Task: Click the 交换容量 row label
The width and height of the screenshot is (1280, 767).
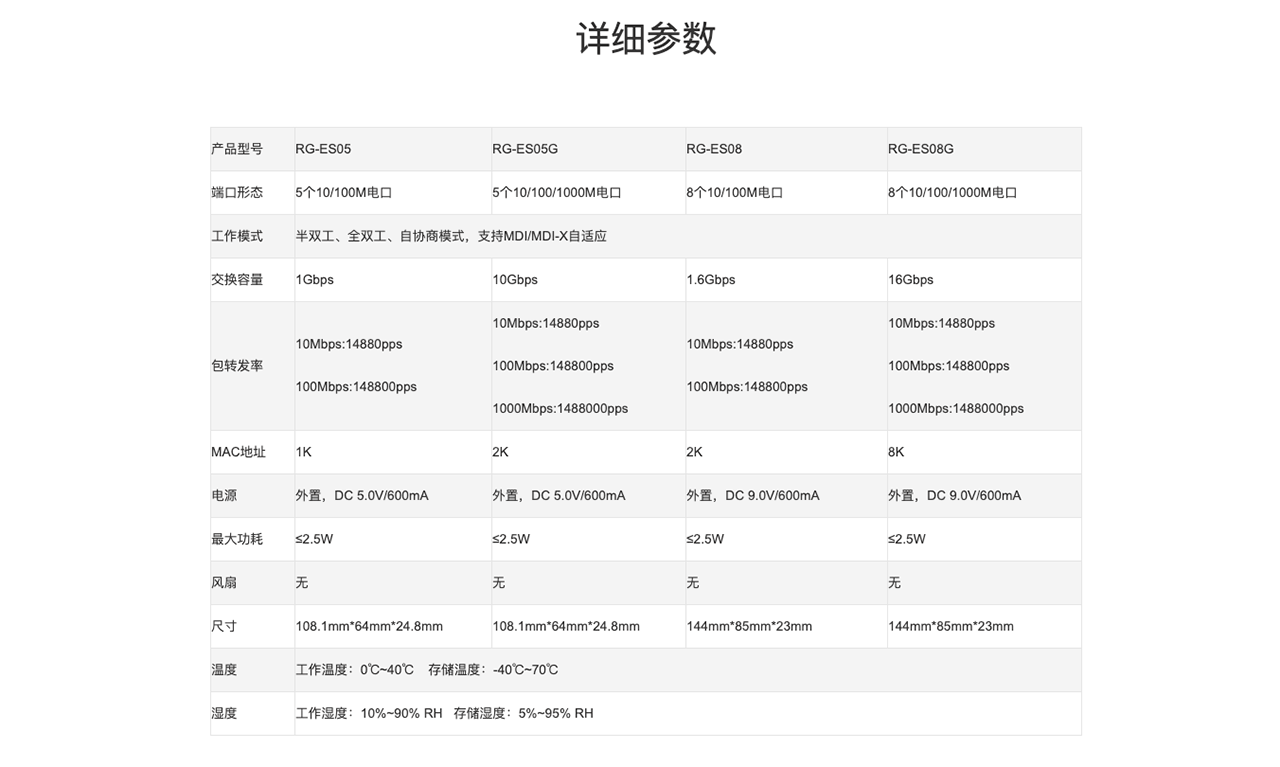Action: pyautogui.click(x=237, y=280)
